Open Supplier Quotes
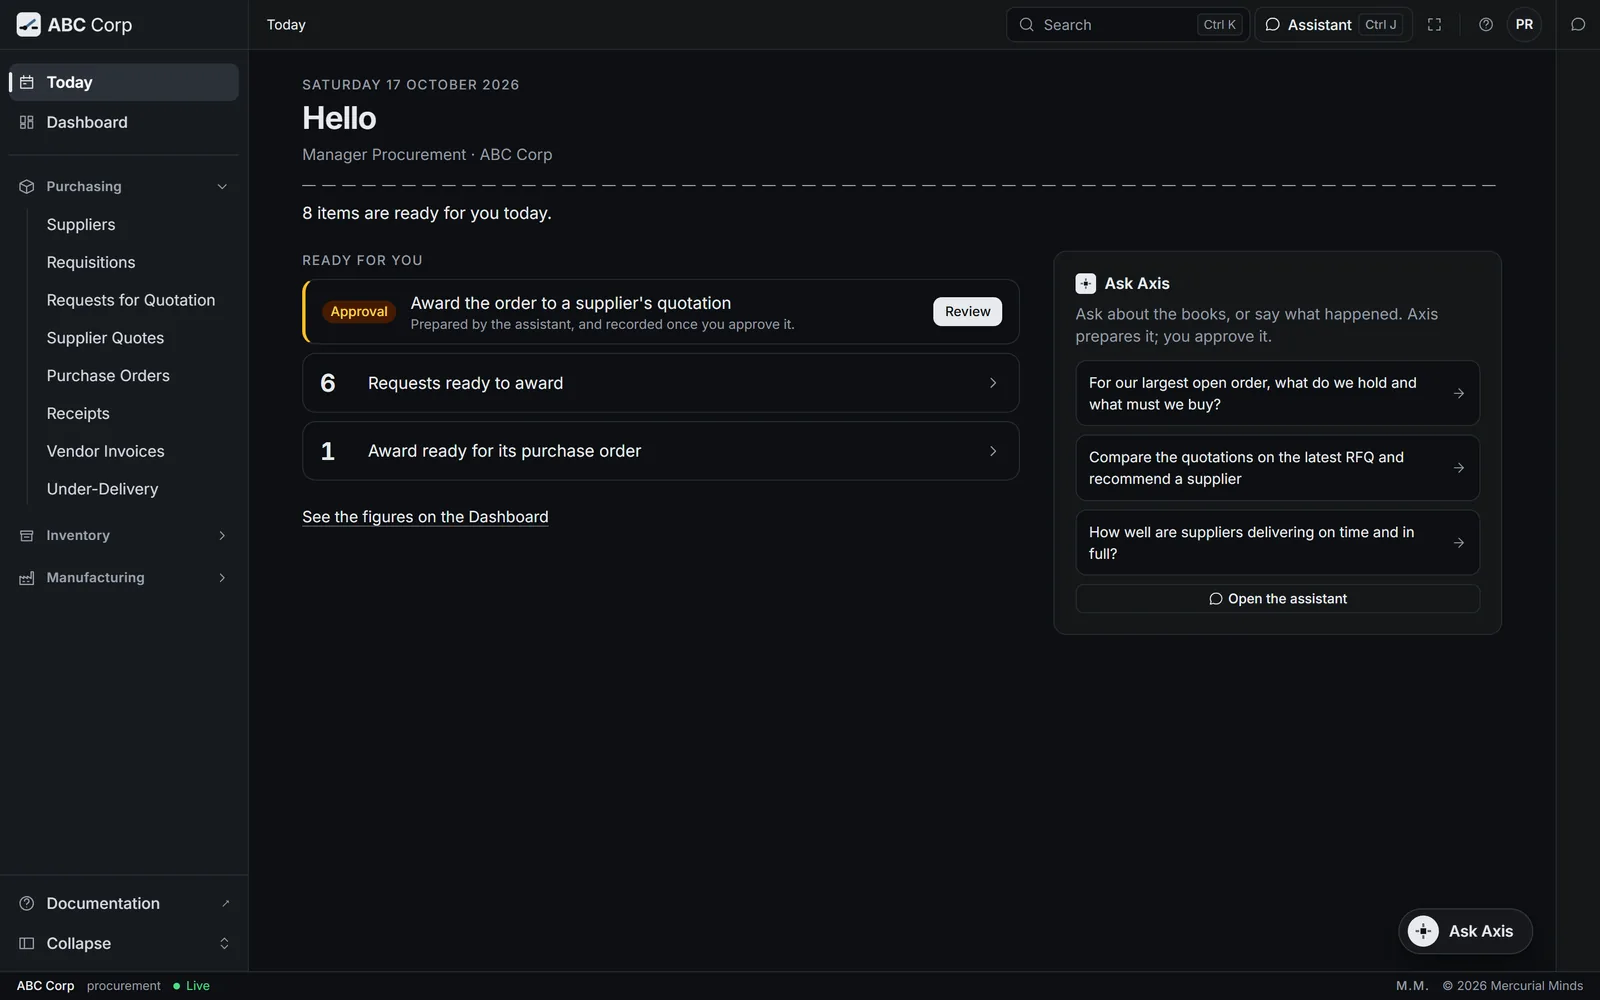This screenshot has width=1600, height=1000. [x=105, y=338]
